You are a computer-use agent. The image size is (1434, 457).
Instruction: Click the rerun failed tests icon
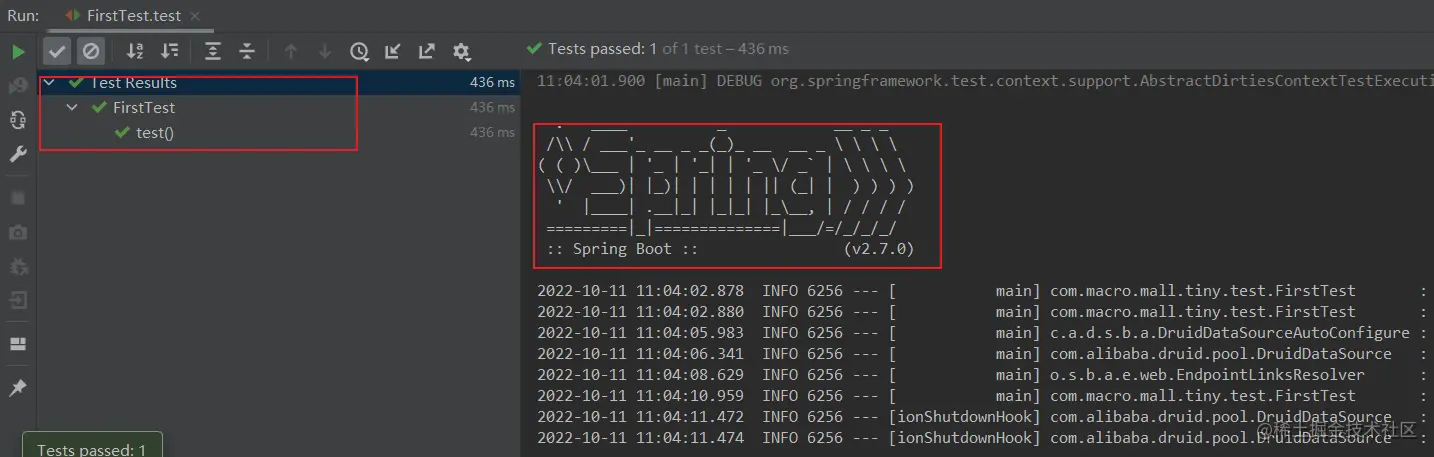click(18, 87)
